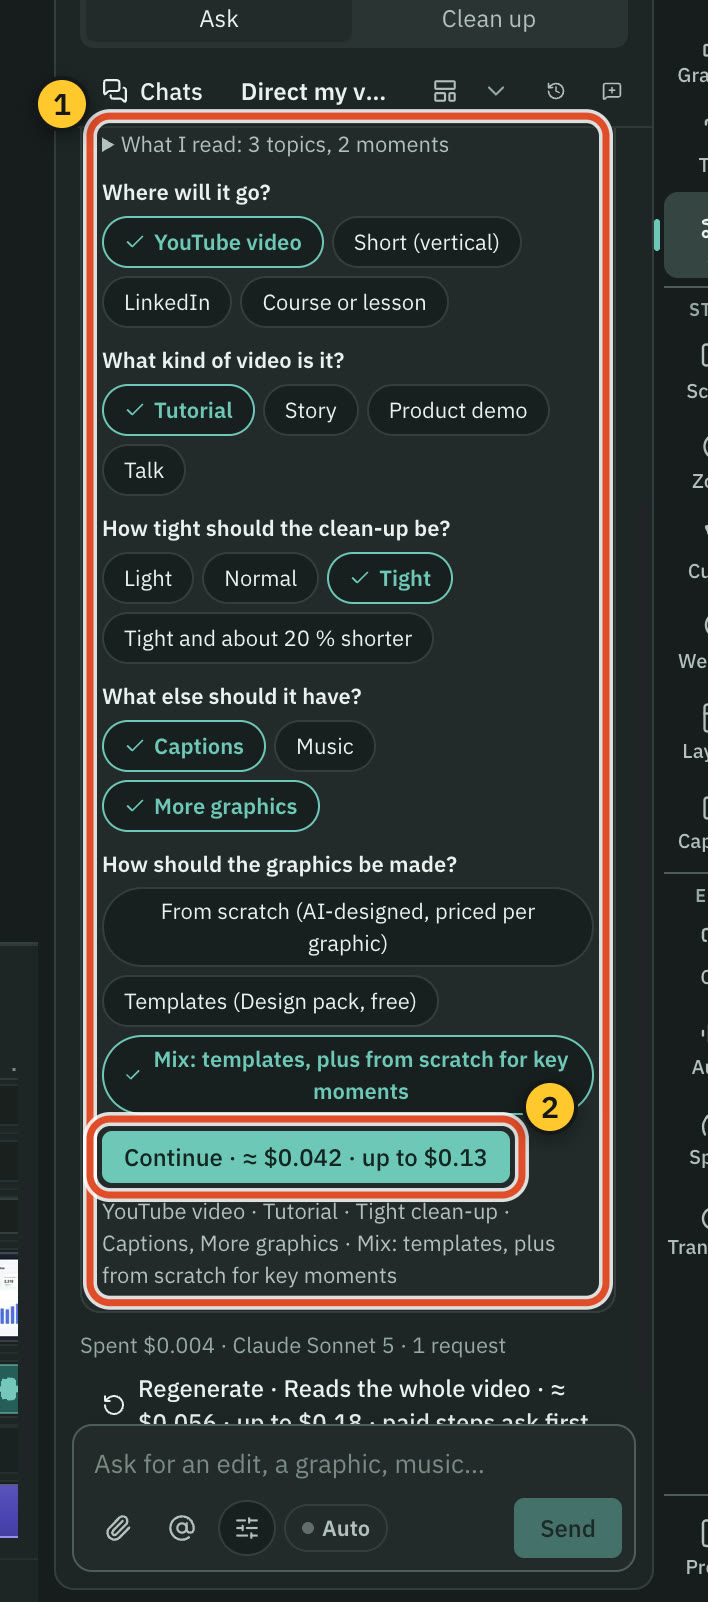Image resolution: width=708 pixels, height=1602 pixels.
Task: Click the Continue ≈ $0.042 button
Action: click(306, 1158)
